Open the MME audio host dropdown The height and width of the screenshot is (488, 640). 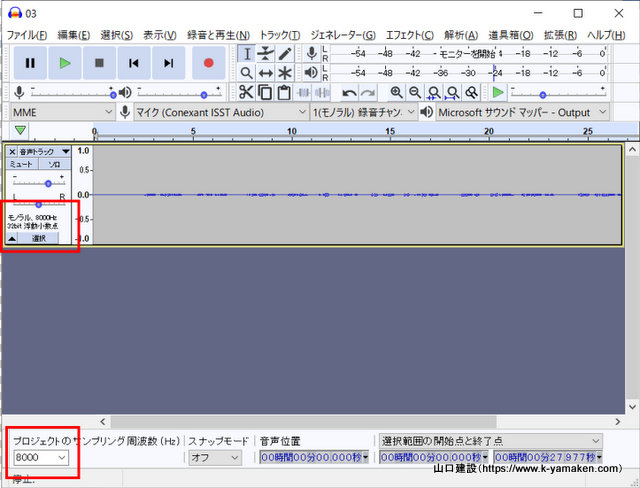click(x=62, y=112)
